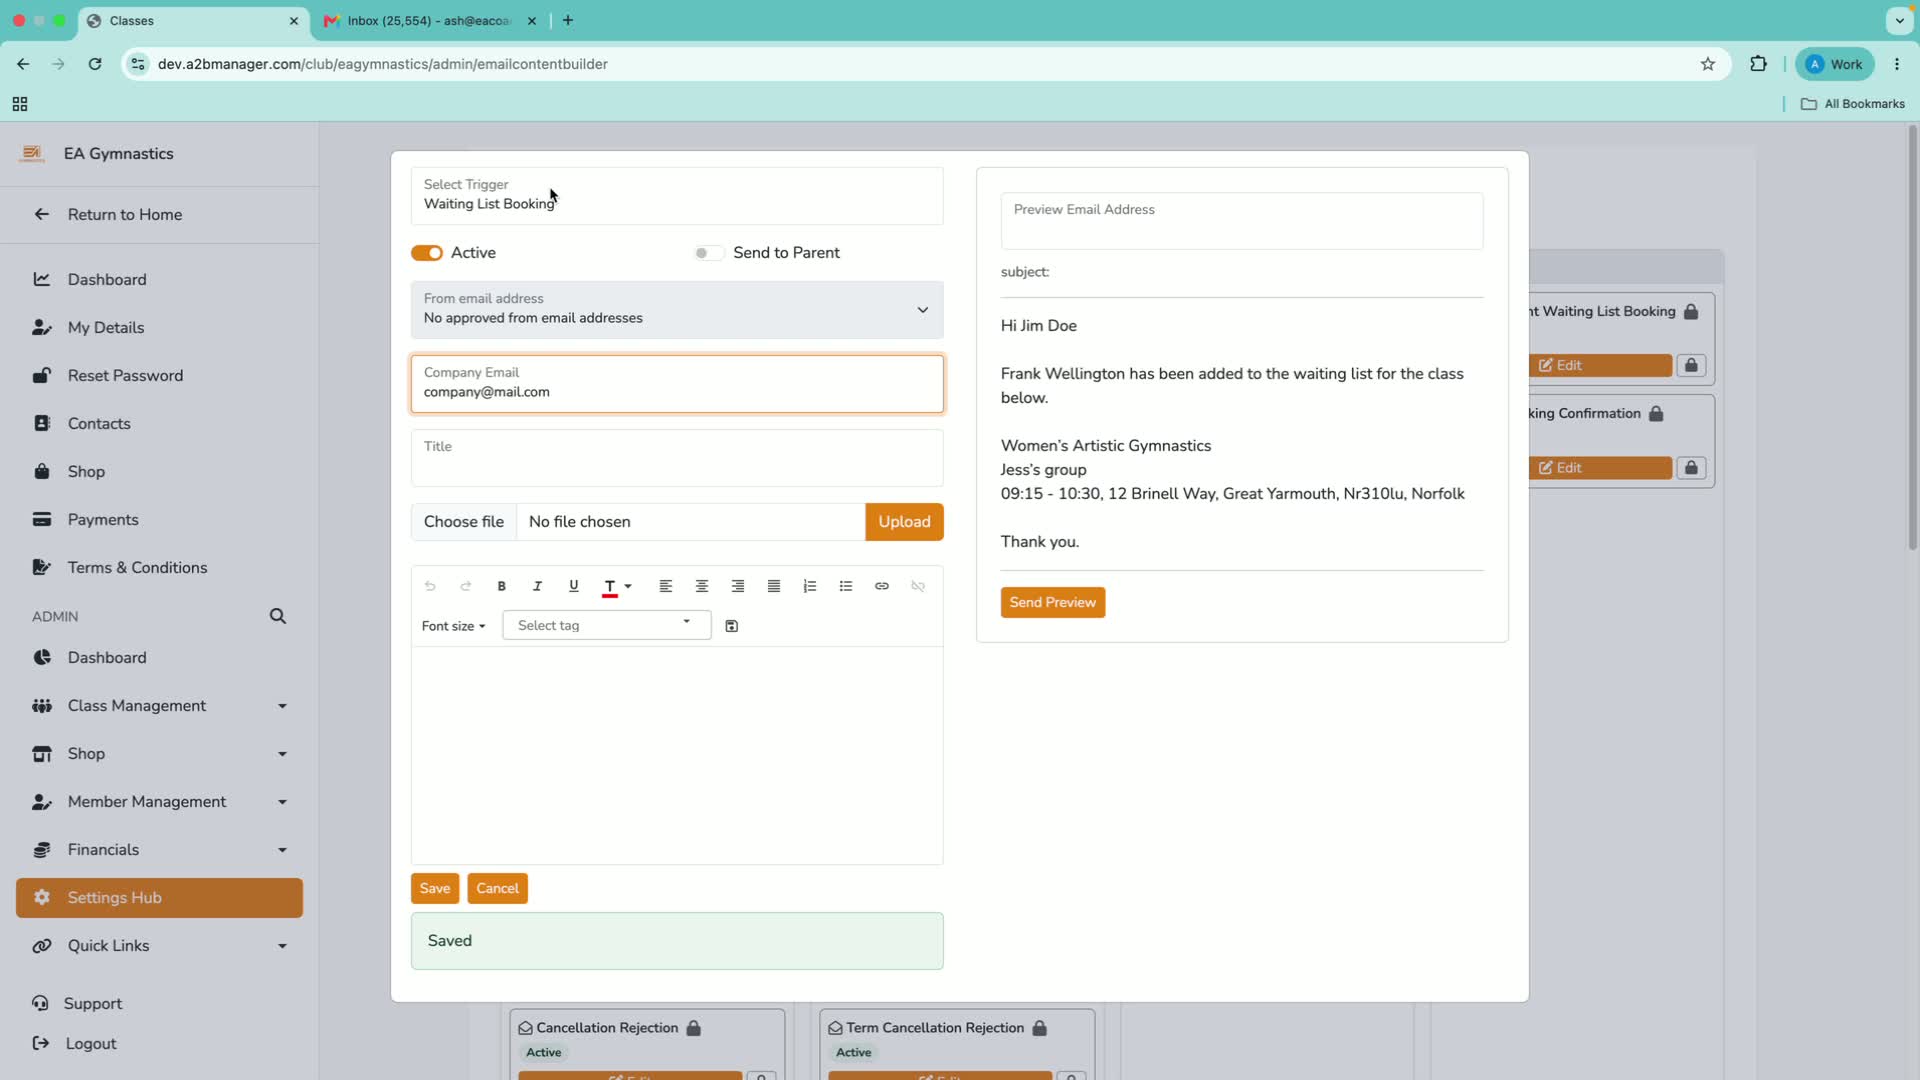Click the save icon next to Select tag

pyautogui.click(x=732, y=626)
